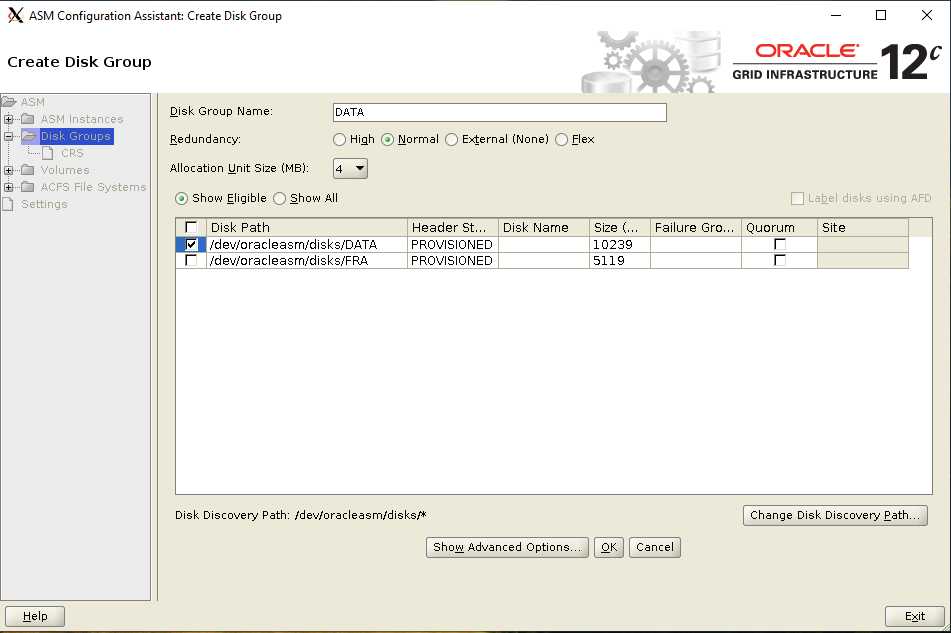Click the Failure Group cell for FRA row
The image size is (951, 633).
coord(696,260)
